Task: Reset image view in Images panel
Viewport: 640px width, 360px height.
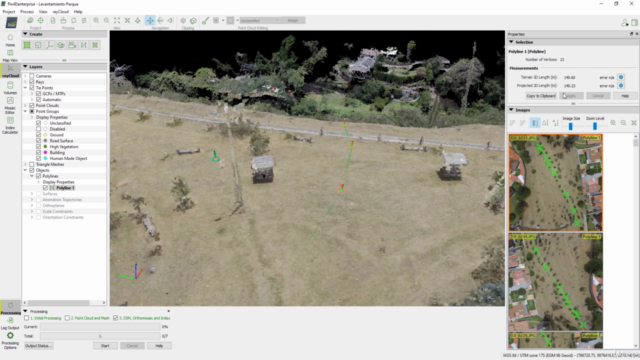Action: 634,123
